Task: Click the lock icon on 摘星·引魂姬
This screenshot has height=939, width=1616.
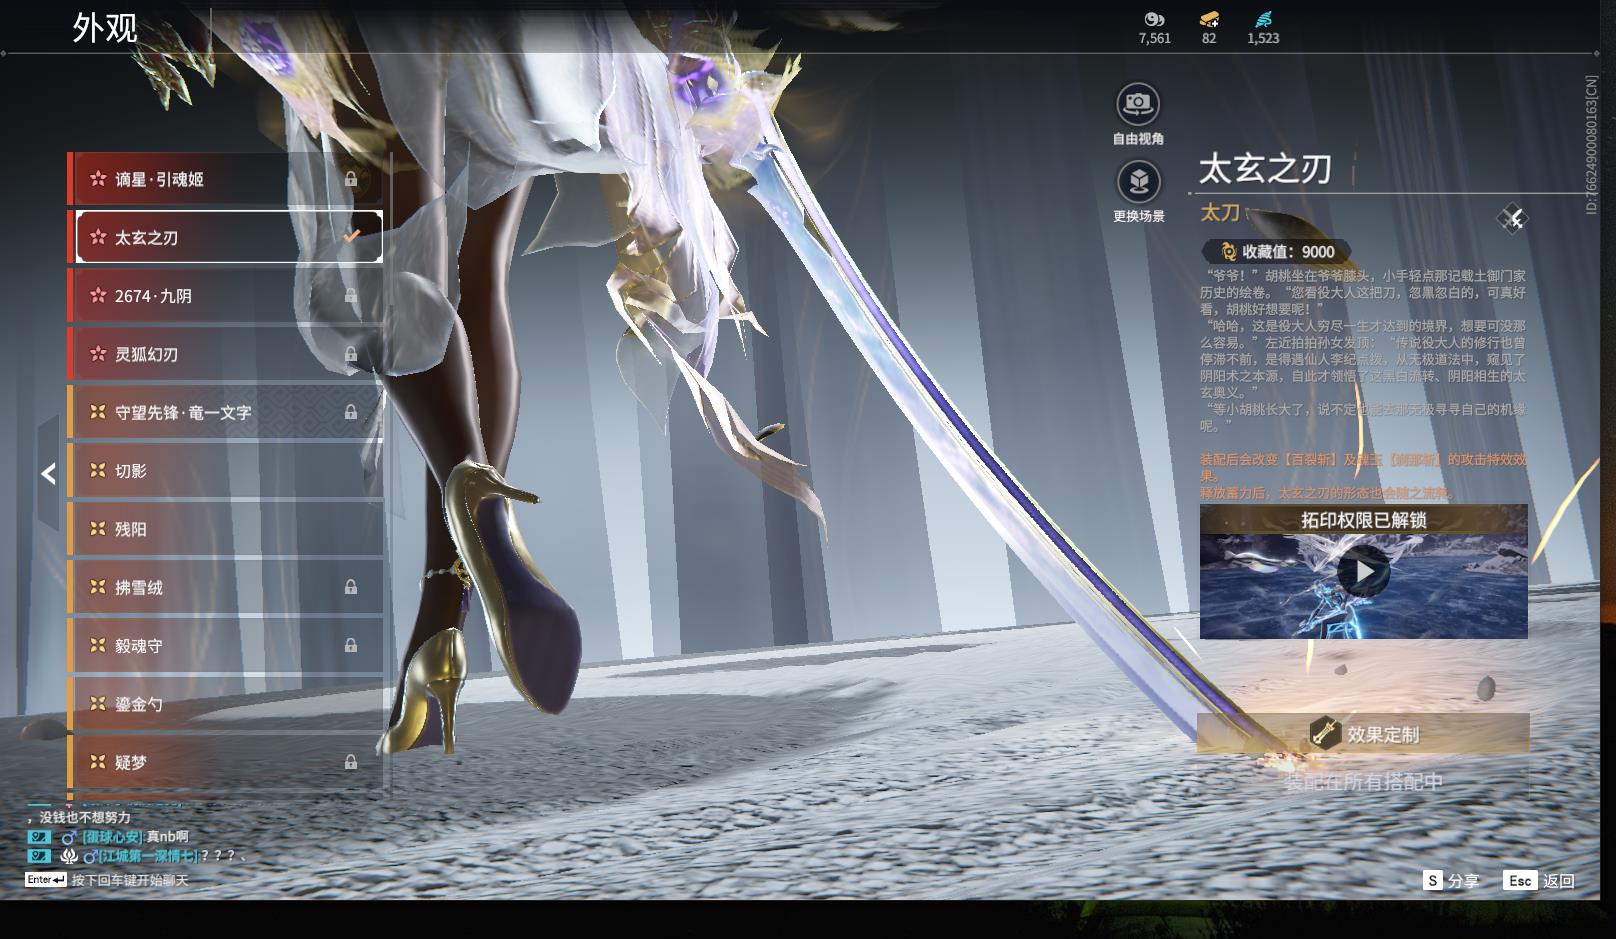Action: coord(351,179)
